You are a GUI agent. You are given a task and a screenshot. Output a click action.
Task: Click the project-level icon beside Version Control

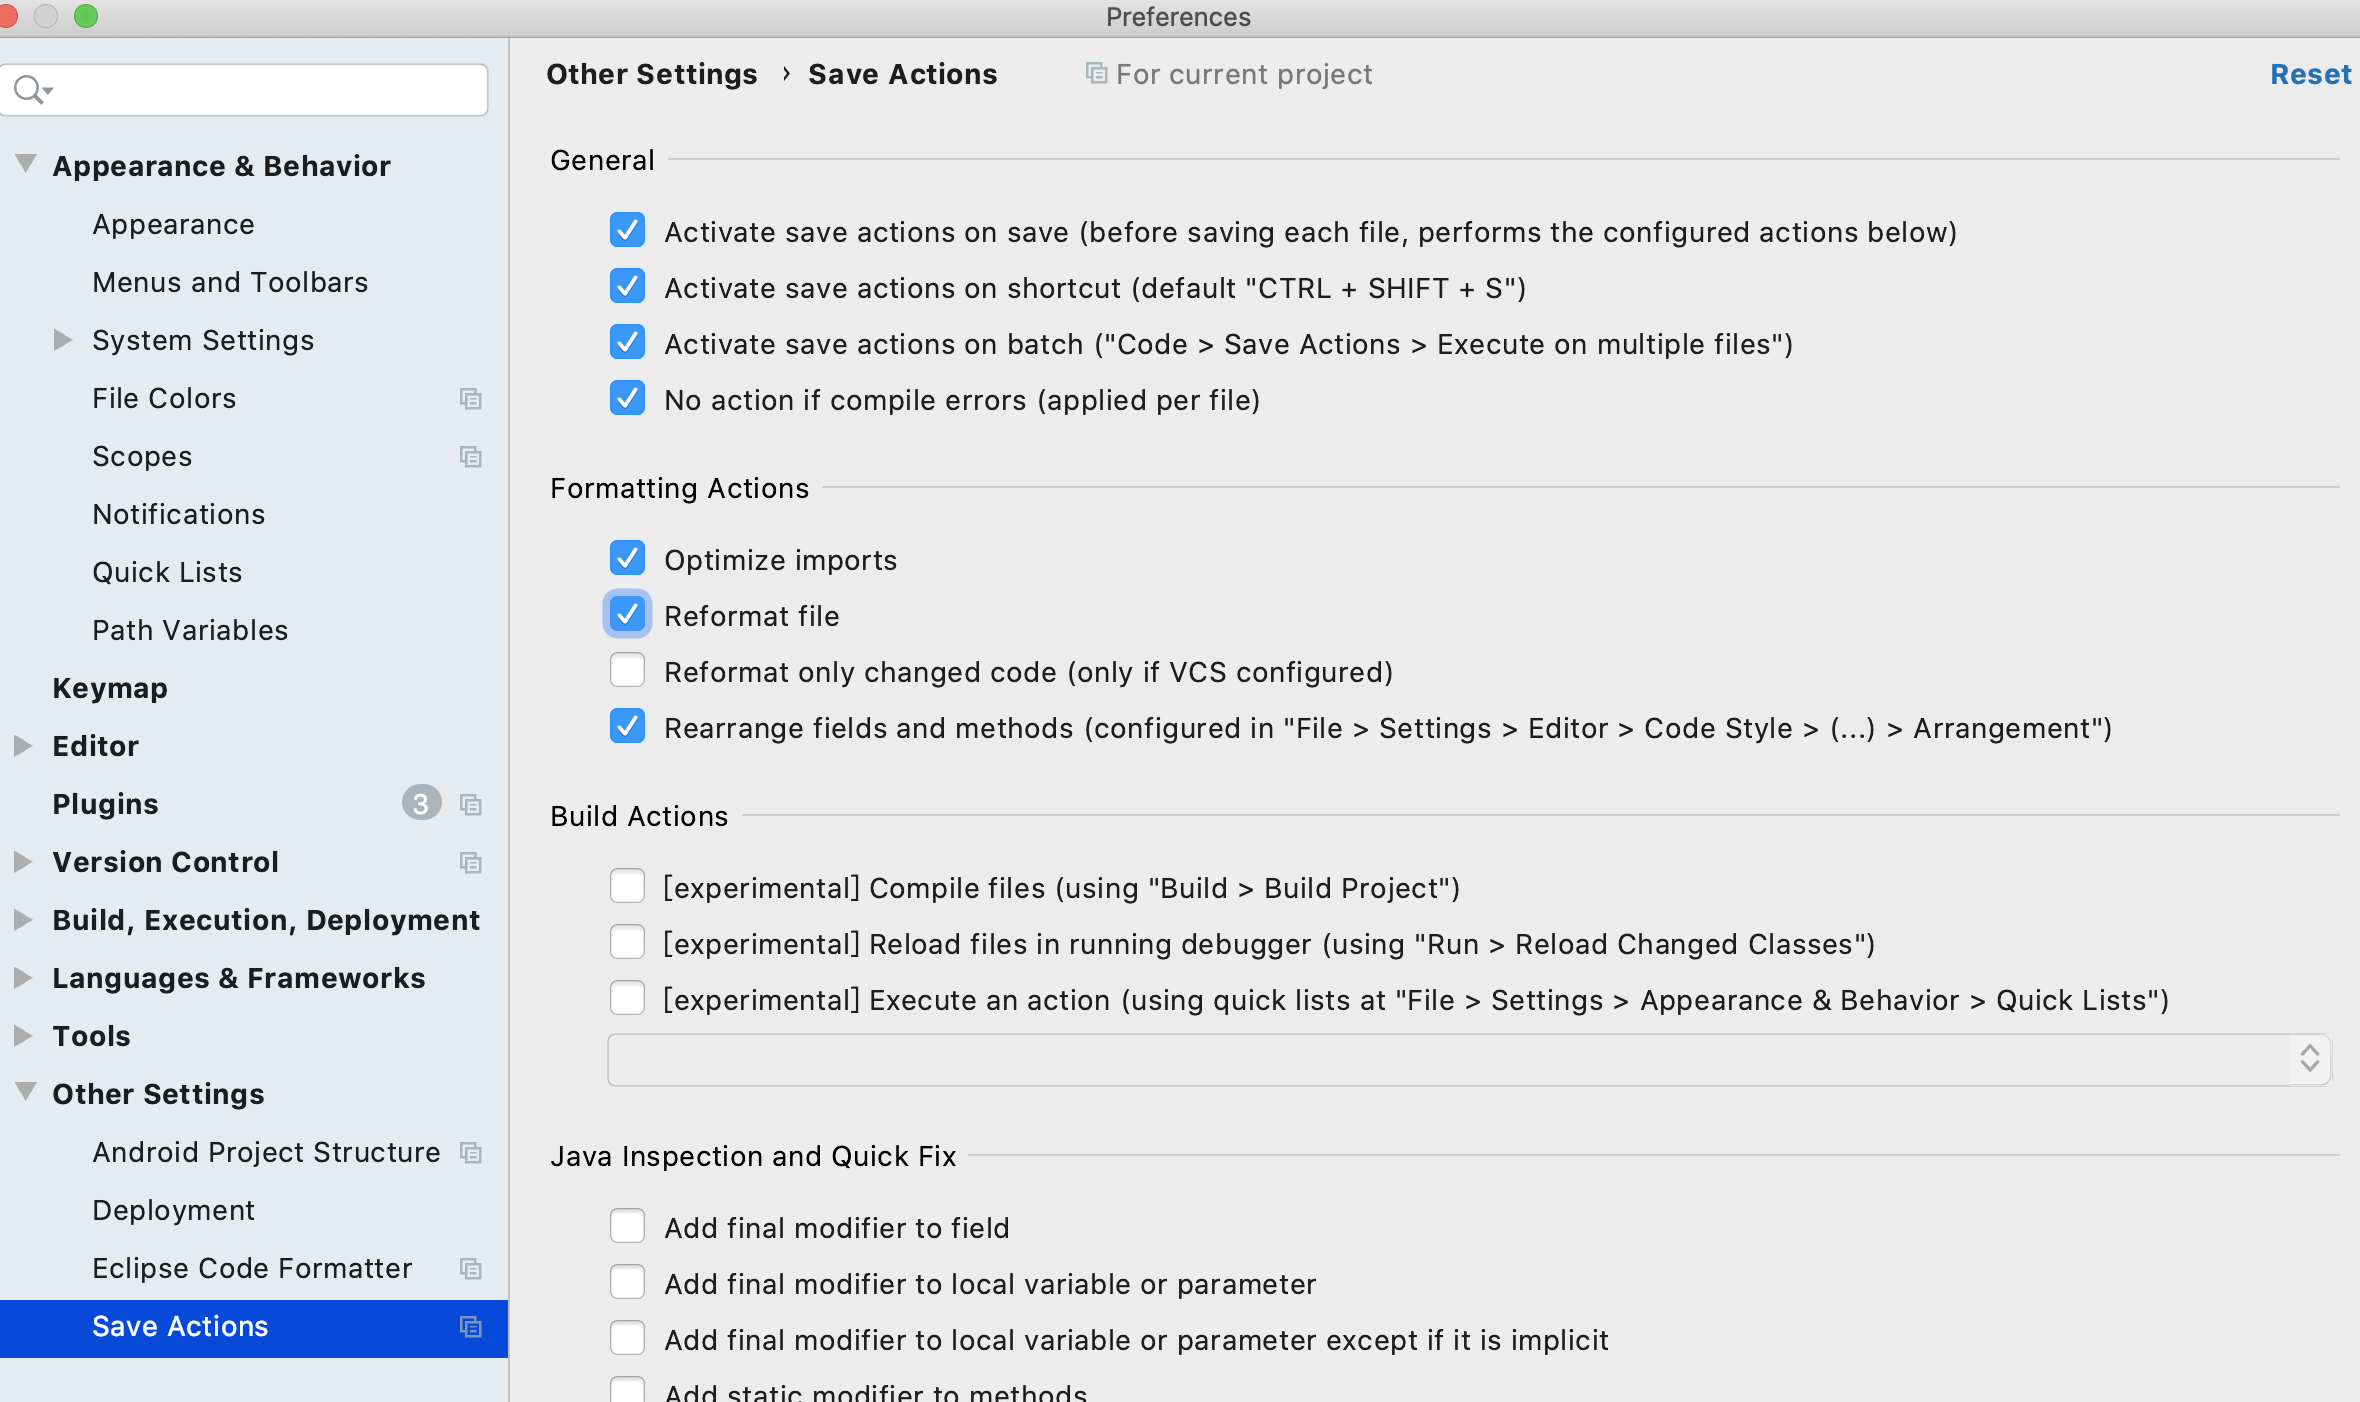pyautogui.click(x=470, y=863)
